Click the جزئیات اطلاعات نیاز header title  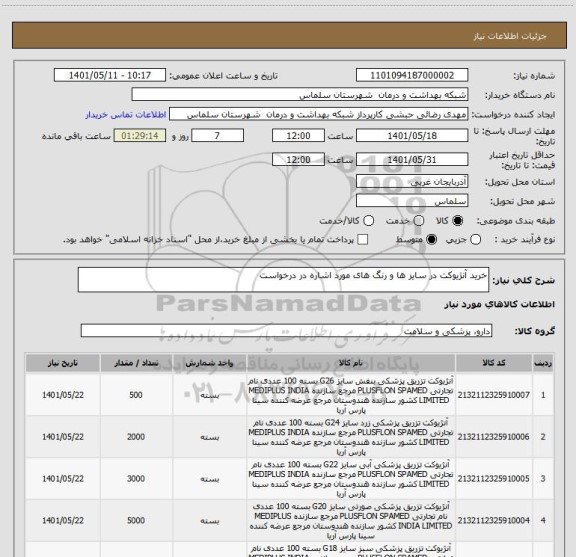coord(510,36)
